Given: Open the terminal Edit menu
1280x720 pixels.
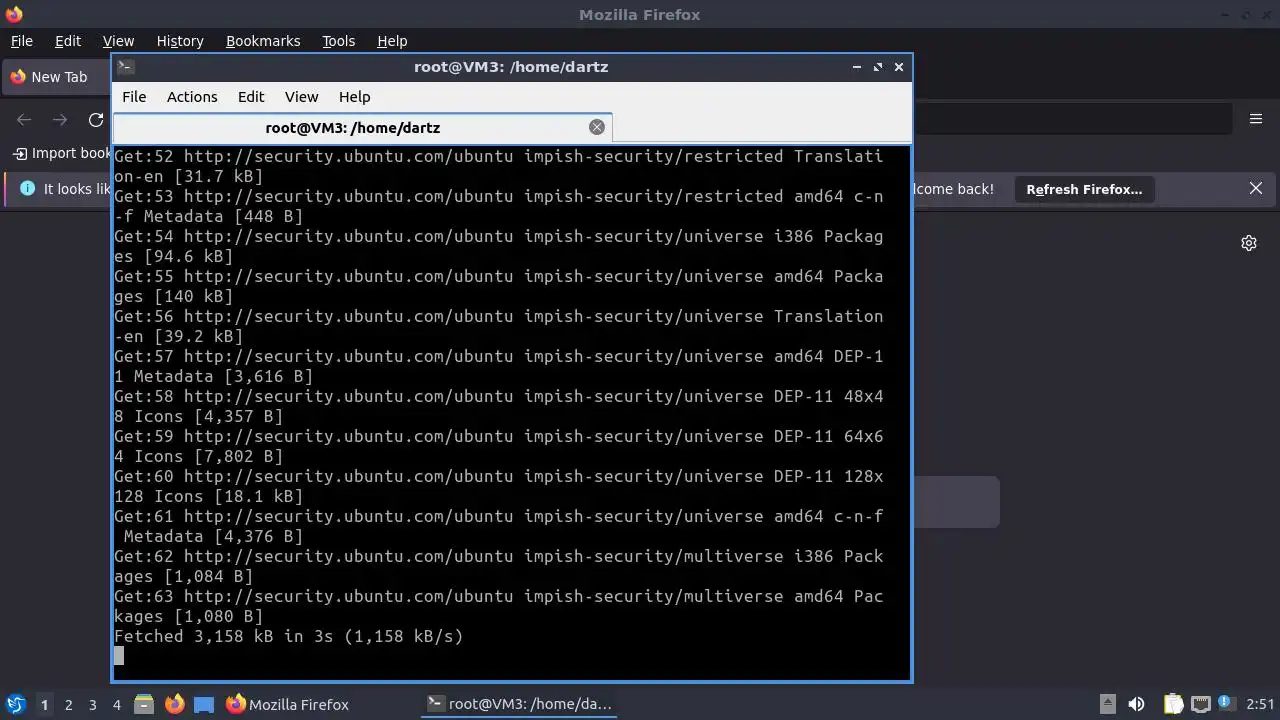Looking at the screenshot, I should [251, 97].
